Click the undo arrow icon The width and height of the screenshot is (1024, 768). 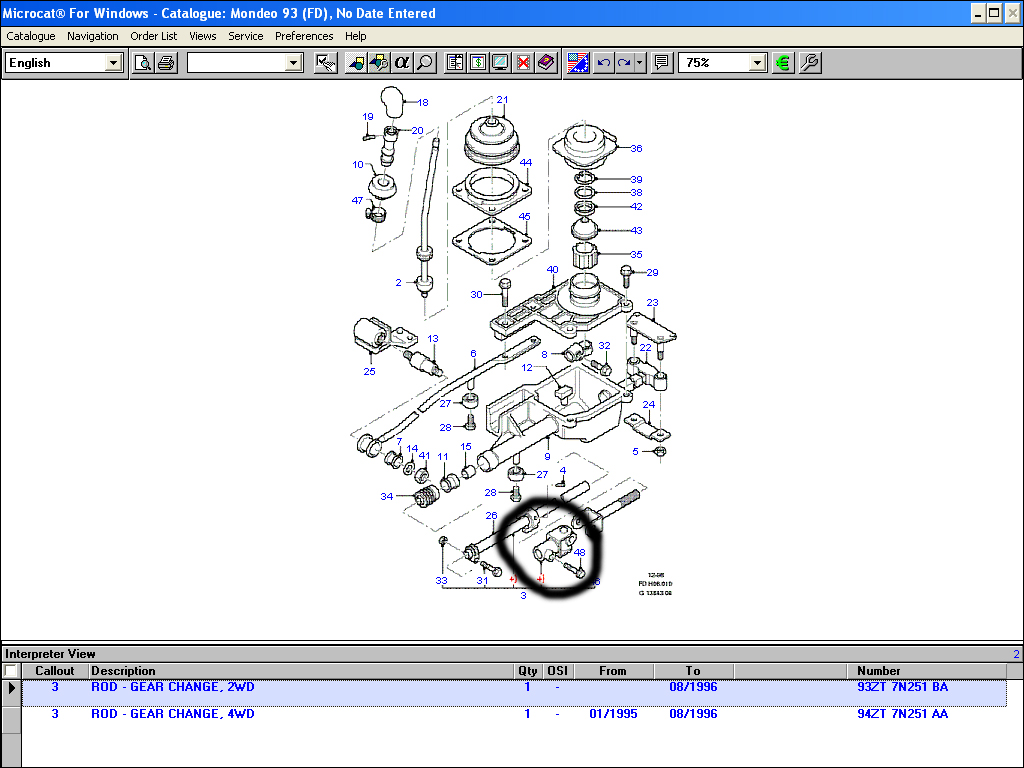coord(603,63)
